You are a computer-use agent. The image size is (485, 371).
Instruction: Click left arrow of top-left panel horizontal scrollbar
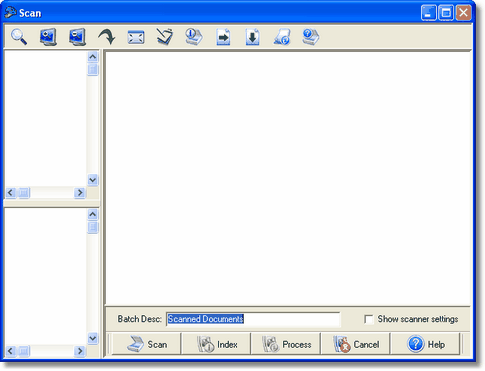click(x=11, y=193)
